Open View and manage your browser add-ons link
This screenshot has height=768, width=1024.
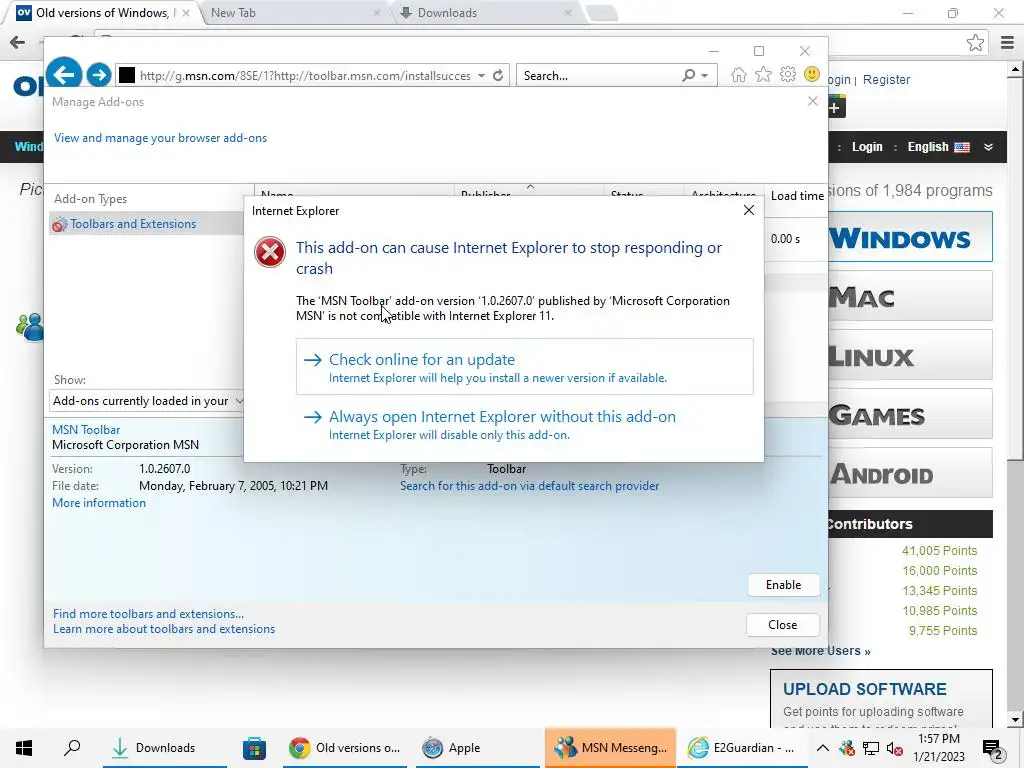pyautogui.click(x=160, y=138)
